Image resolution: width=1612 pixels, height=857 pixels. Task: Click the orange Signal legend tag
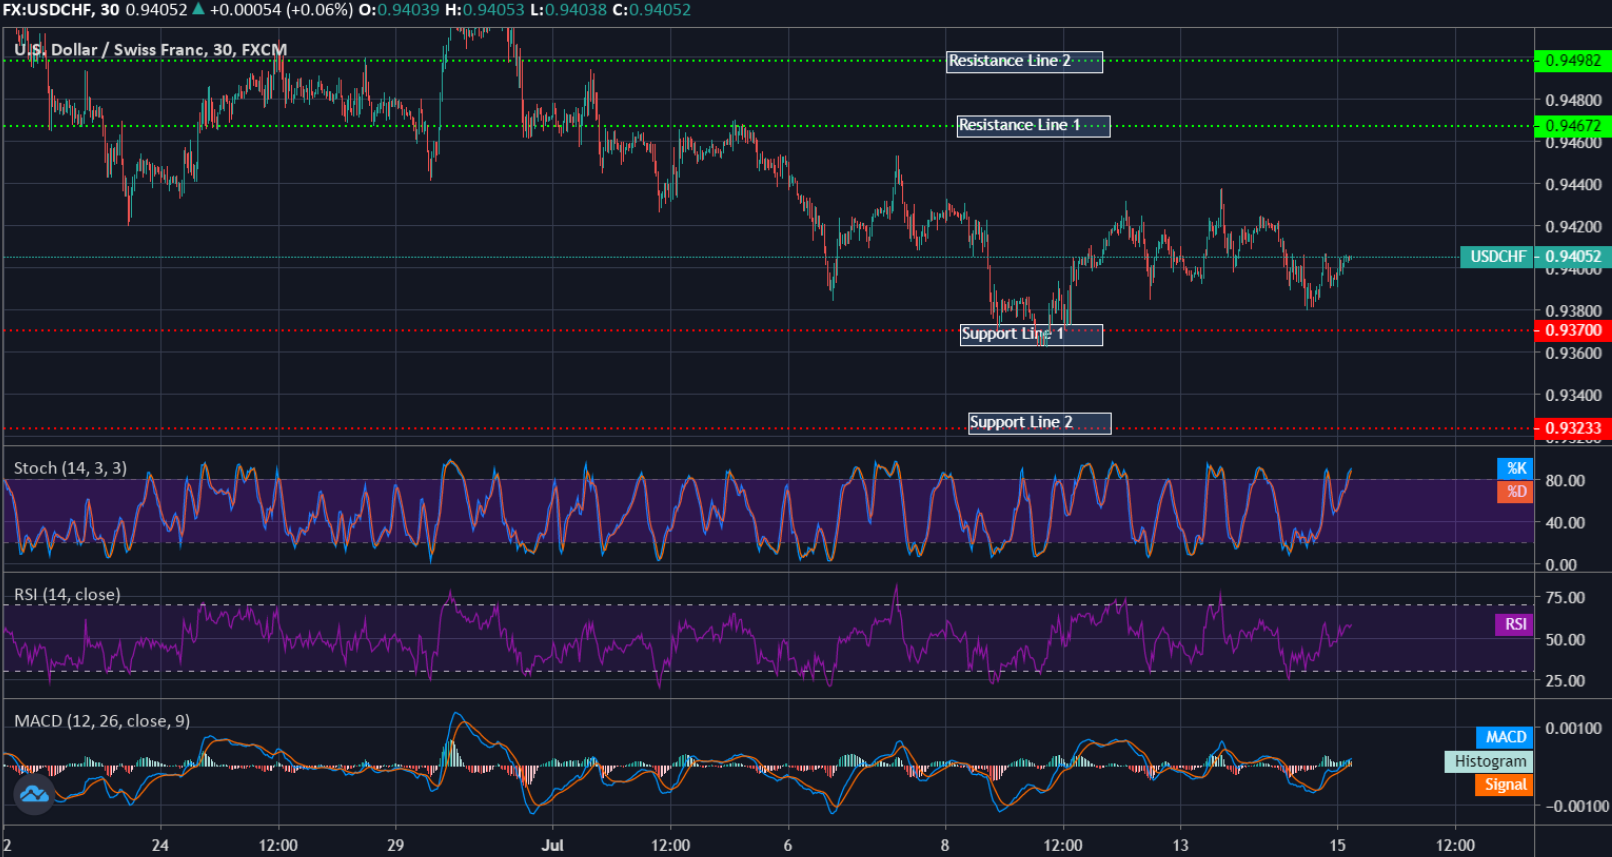1504,785
